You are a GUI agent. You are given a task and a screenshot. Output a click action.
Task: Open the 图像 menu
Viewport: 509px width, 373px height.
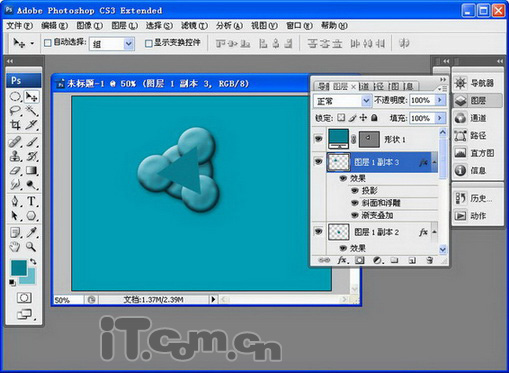(x=89, y=25)
